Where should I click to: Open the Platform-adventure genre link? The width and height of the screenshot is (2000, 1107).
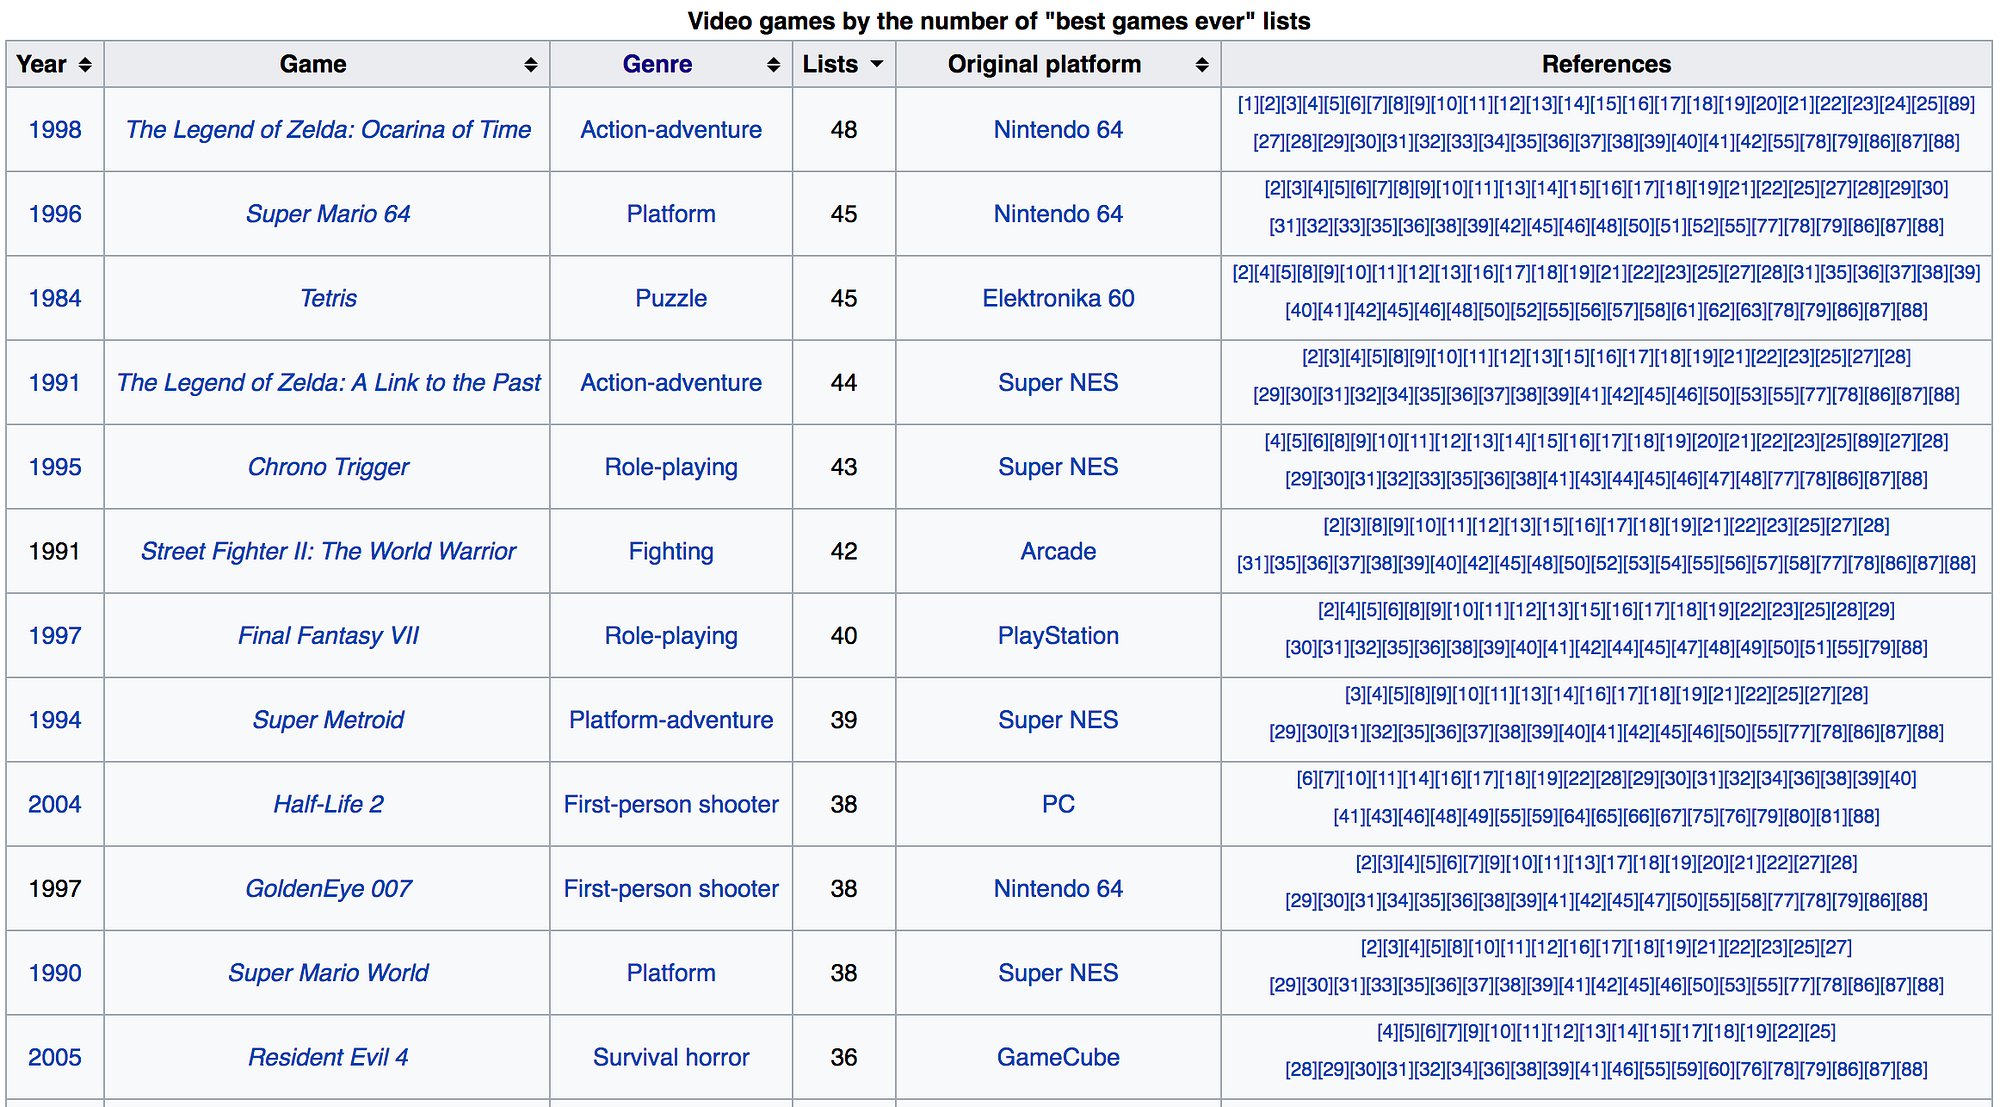click(671, 720)
